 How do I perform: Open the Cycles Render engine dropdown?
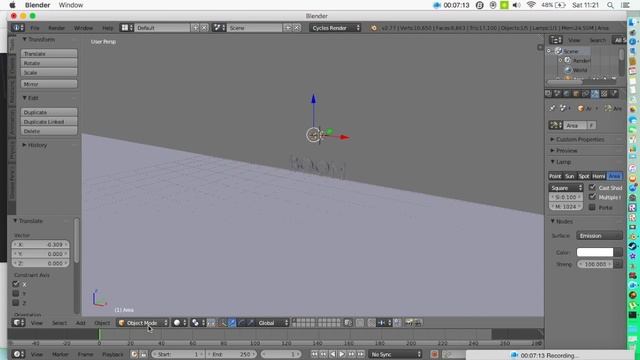335,28
